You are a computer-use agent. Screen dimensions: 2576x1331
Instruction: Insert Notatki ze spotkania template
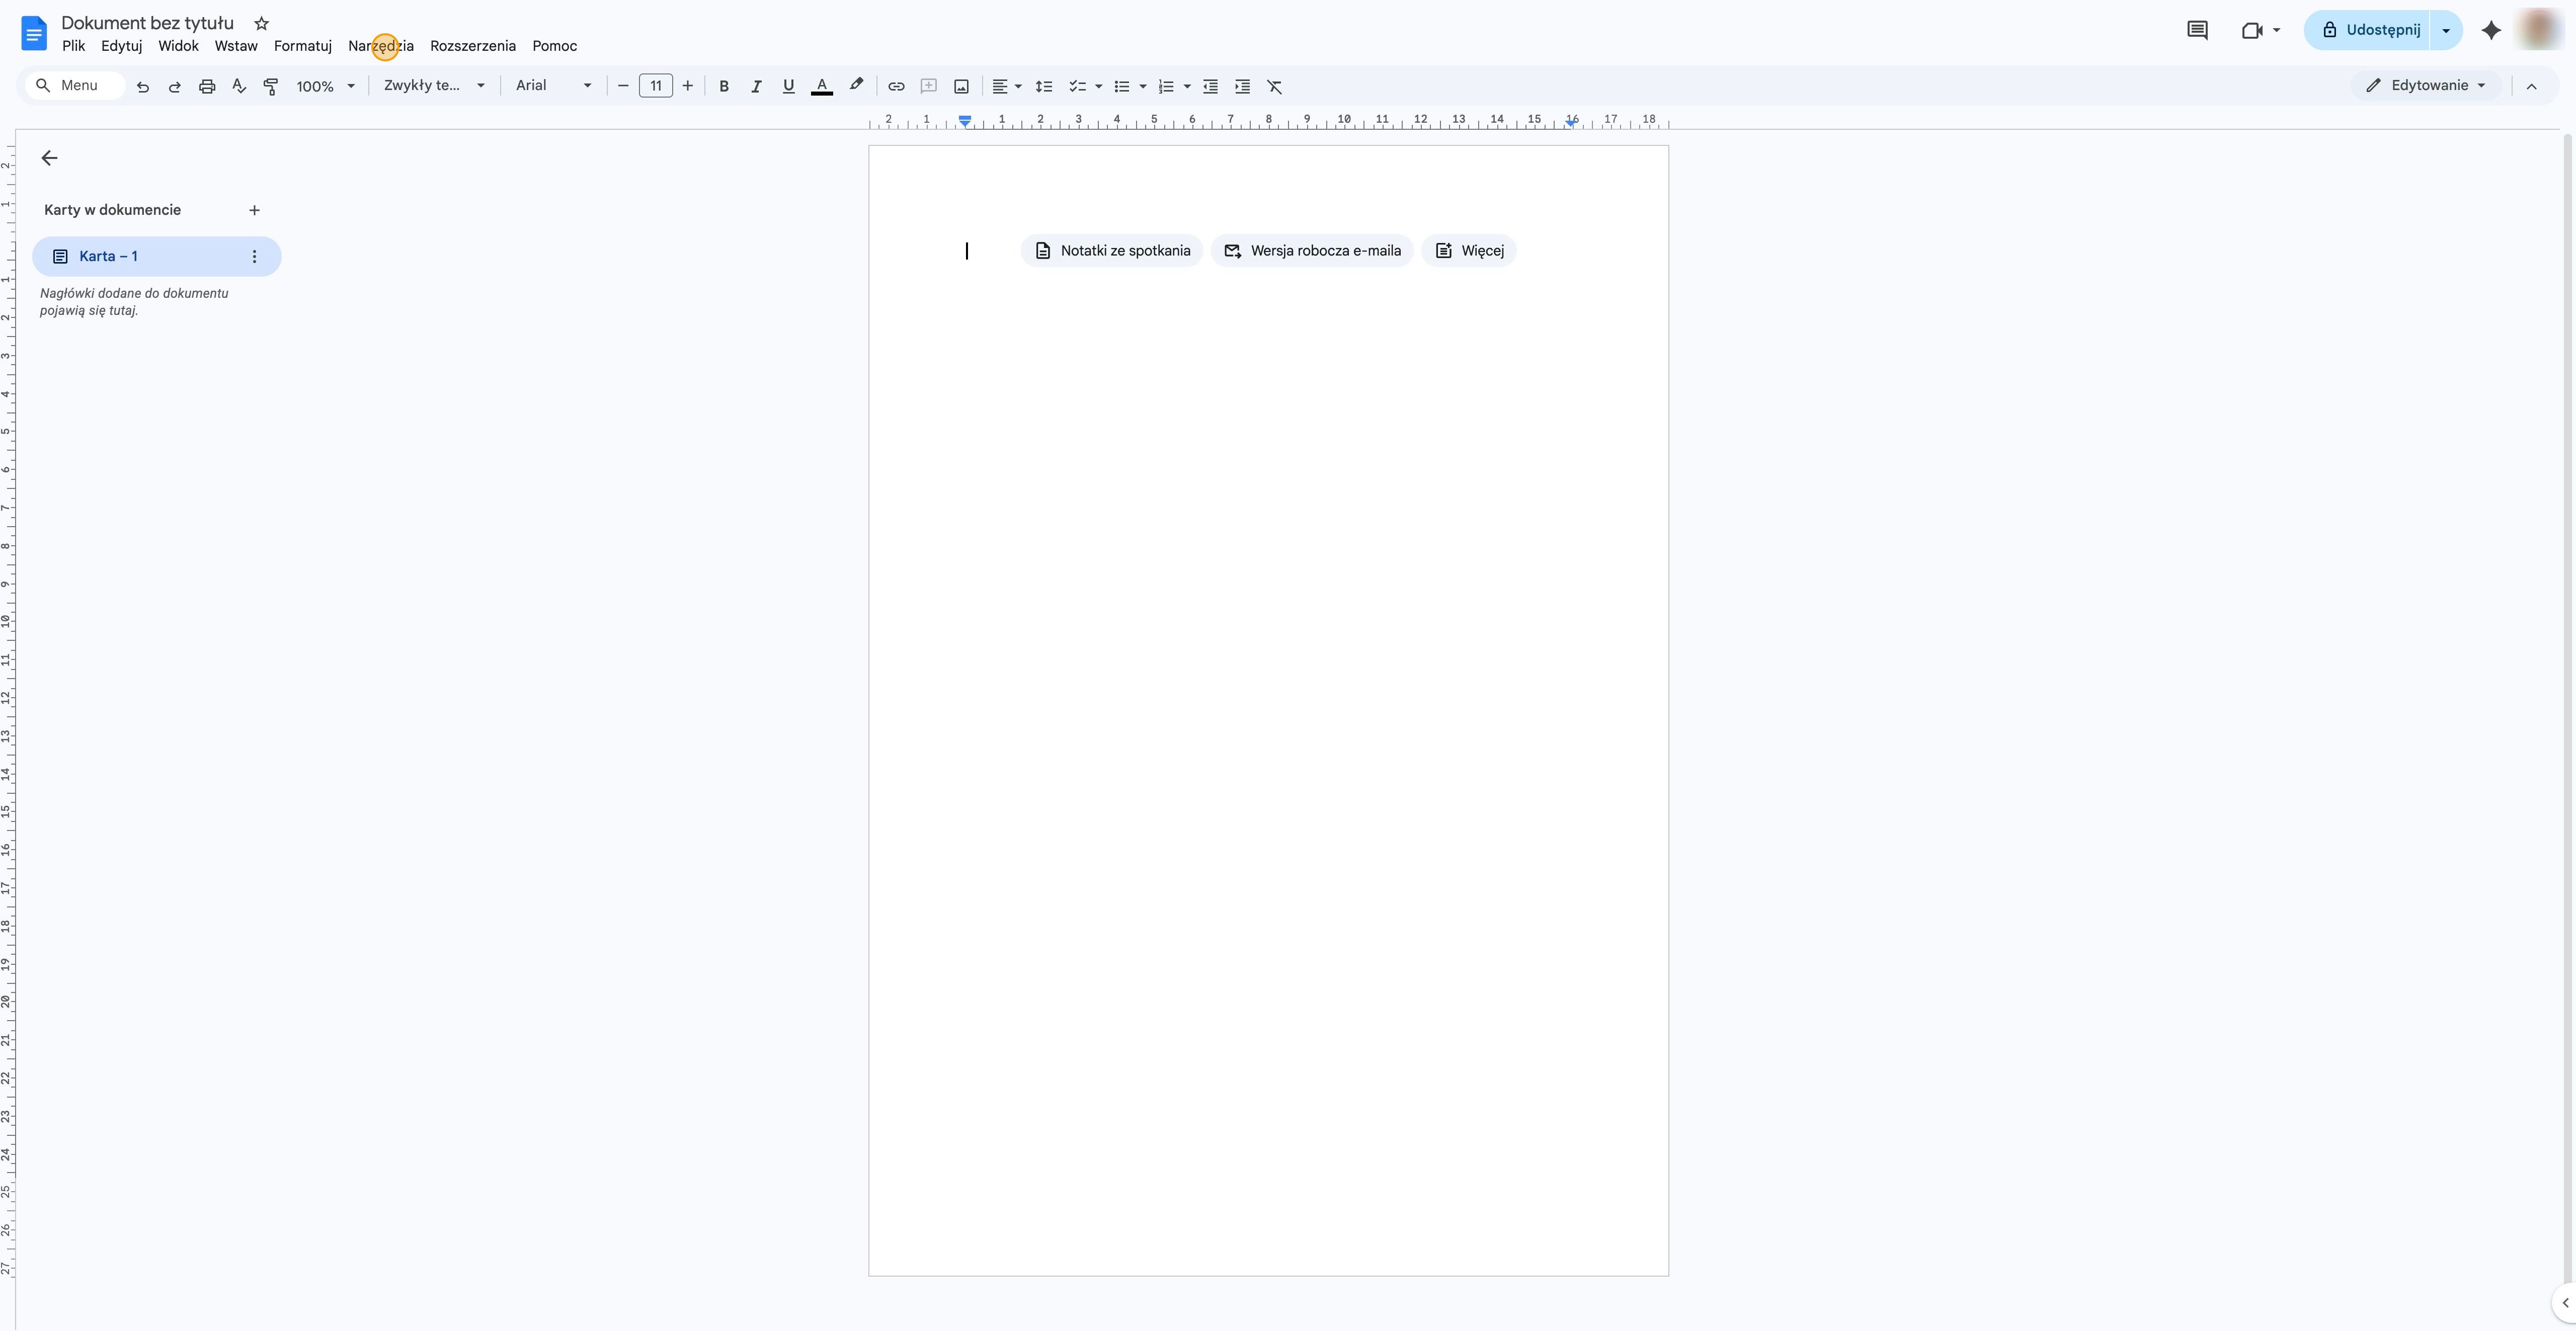coord(1112,251)
